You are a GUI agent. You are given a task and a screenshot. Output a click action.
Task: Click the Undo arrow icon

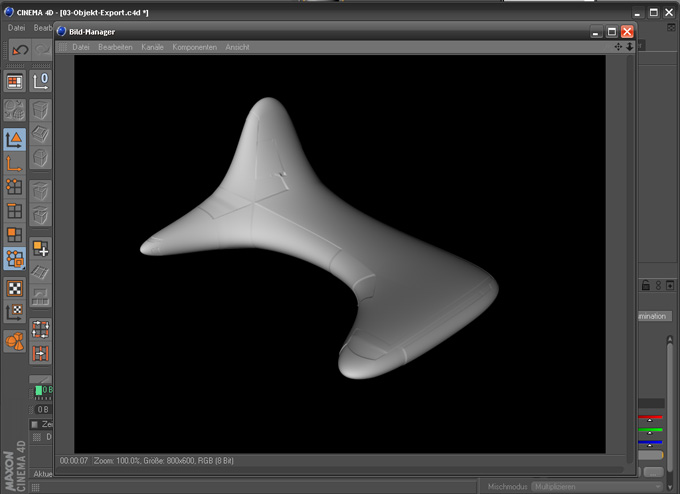19,49
